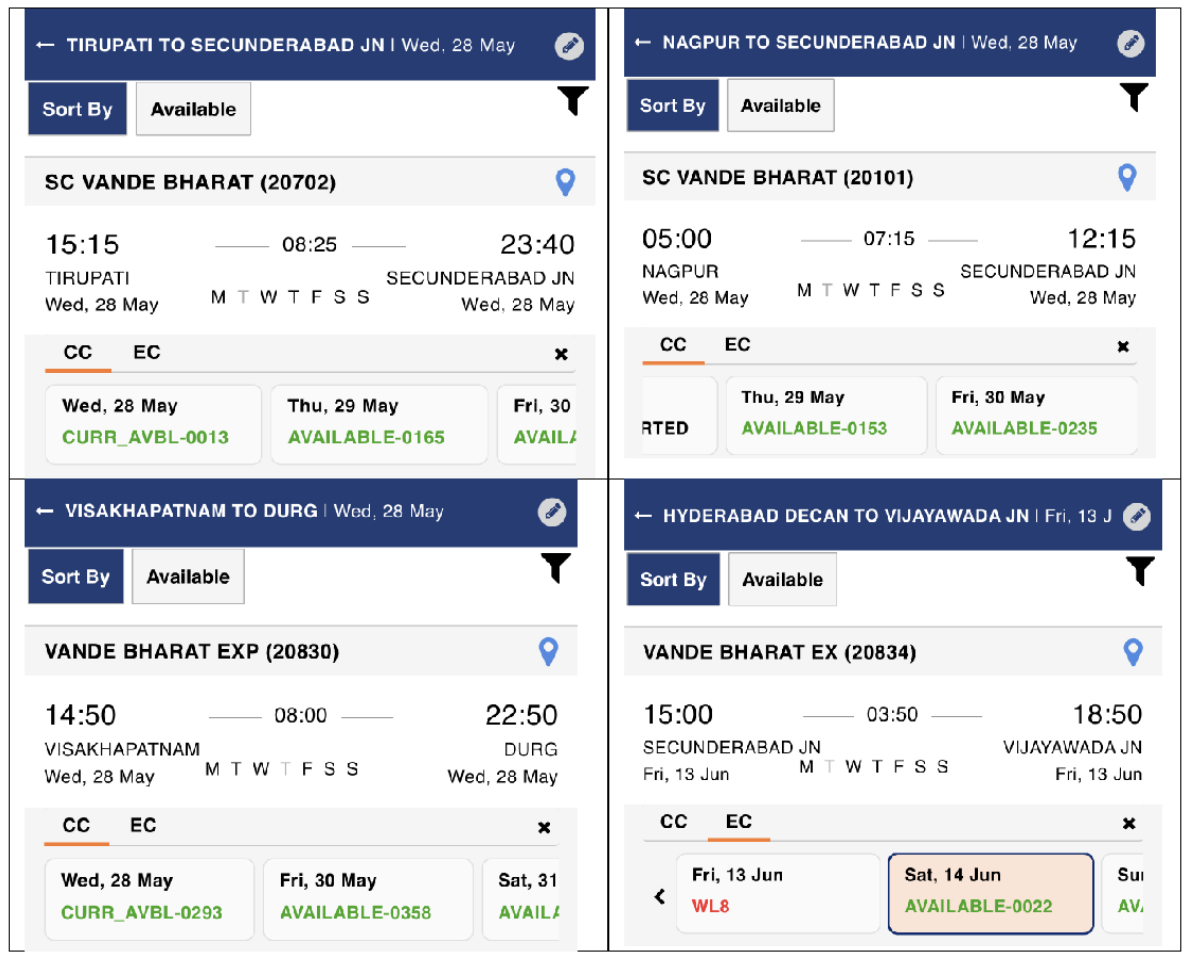Open the filter funnel in the Nagpur panel
The image size is (1186, 960).
point(1133,96)
